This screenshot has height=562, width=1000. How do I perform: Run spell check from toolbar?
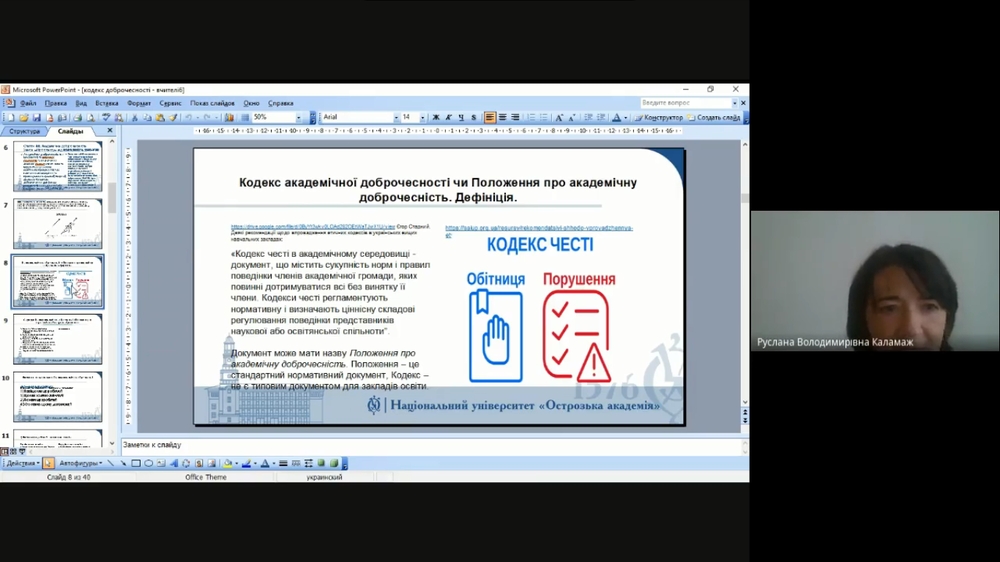coord(106,117)
